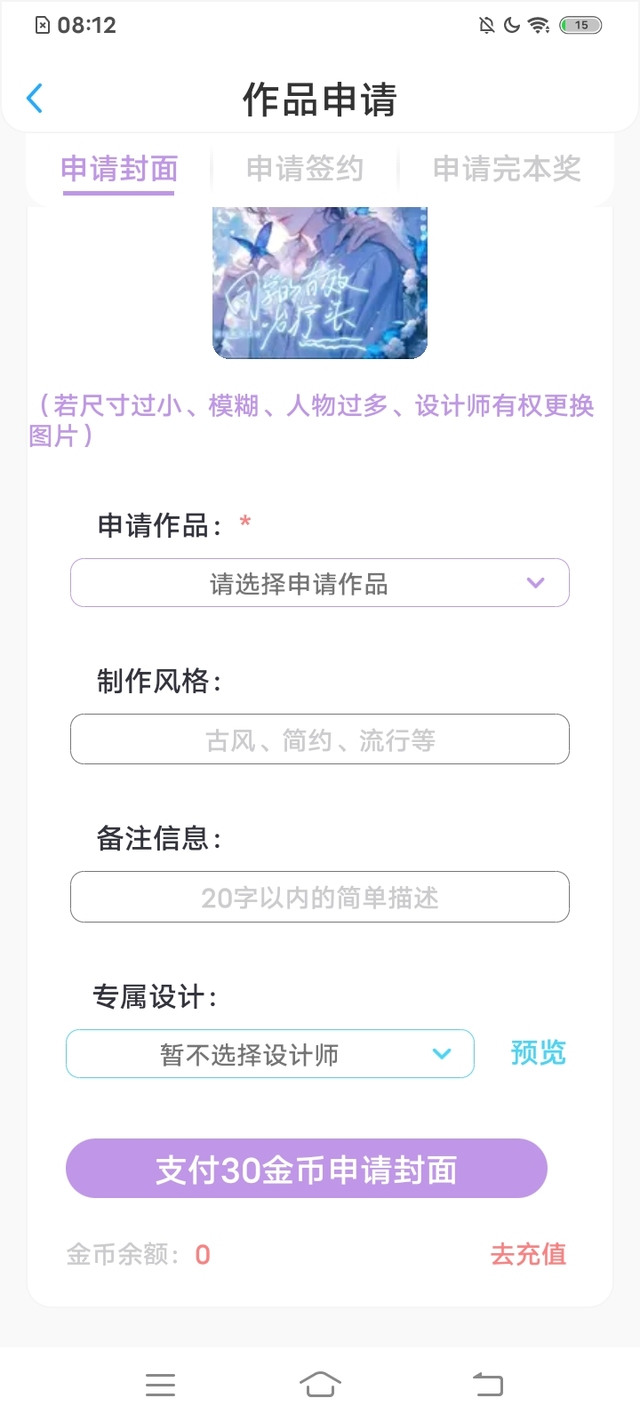Screen dimensions: 640x1422
Task: Switch to the 申请签约 tab
Action: point(305,169)
